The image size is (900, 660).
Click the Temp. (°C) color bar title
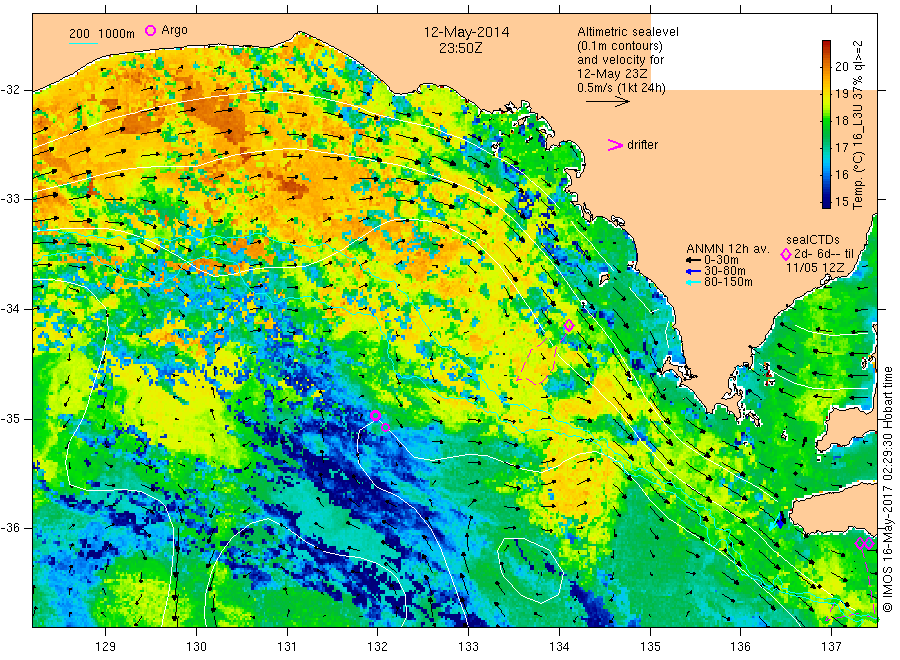tap(858, 124)
